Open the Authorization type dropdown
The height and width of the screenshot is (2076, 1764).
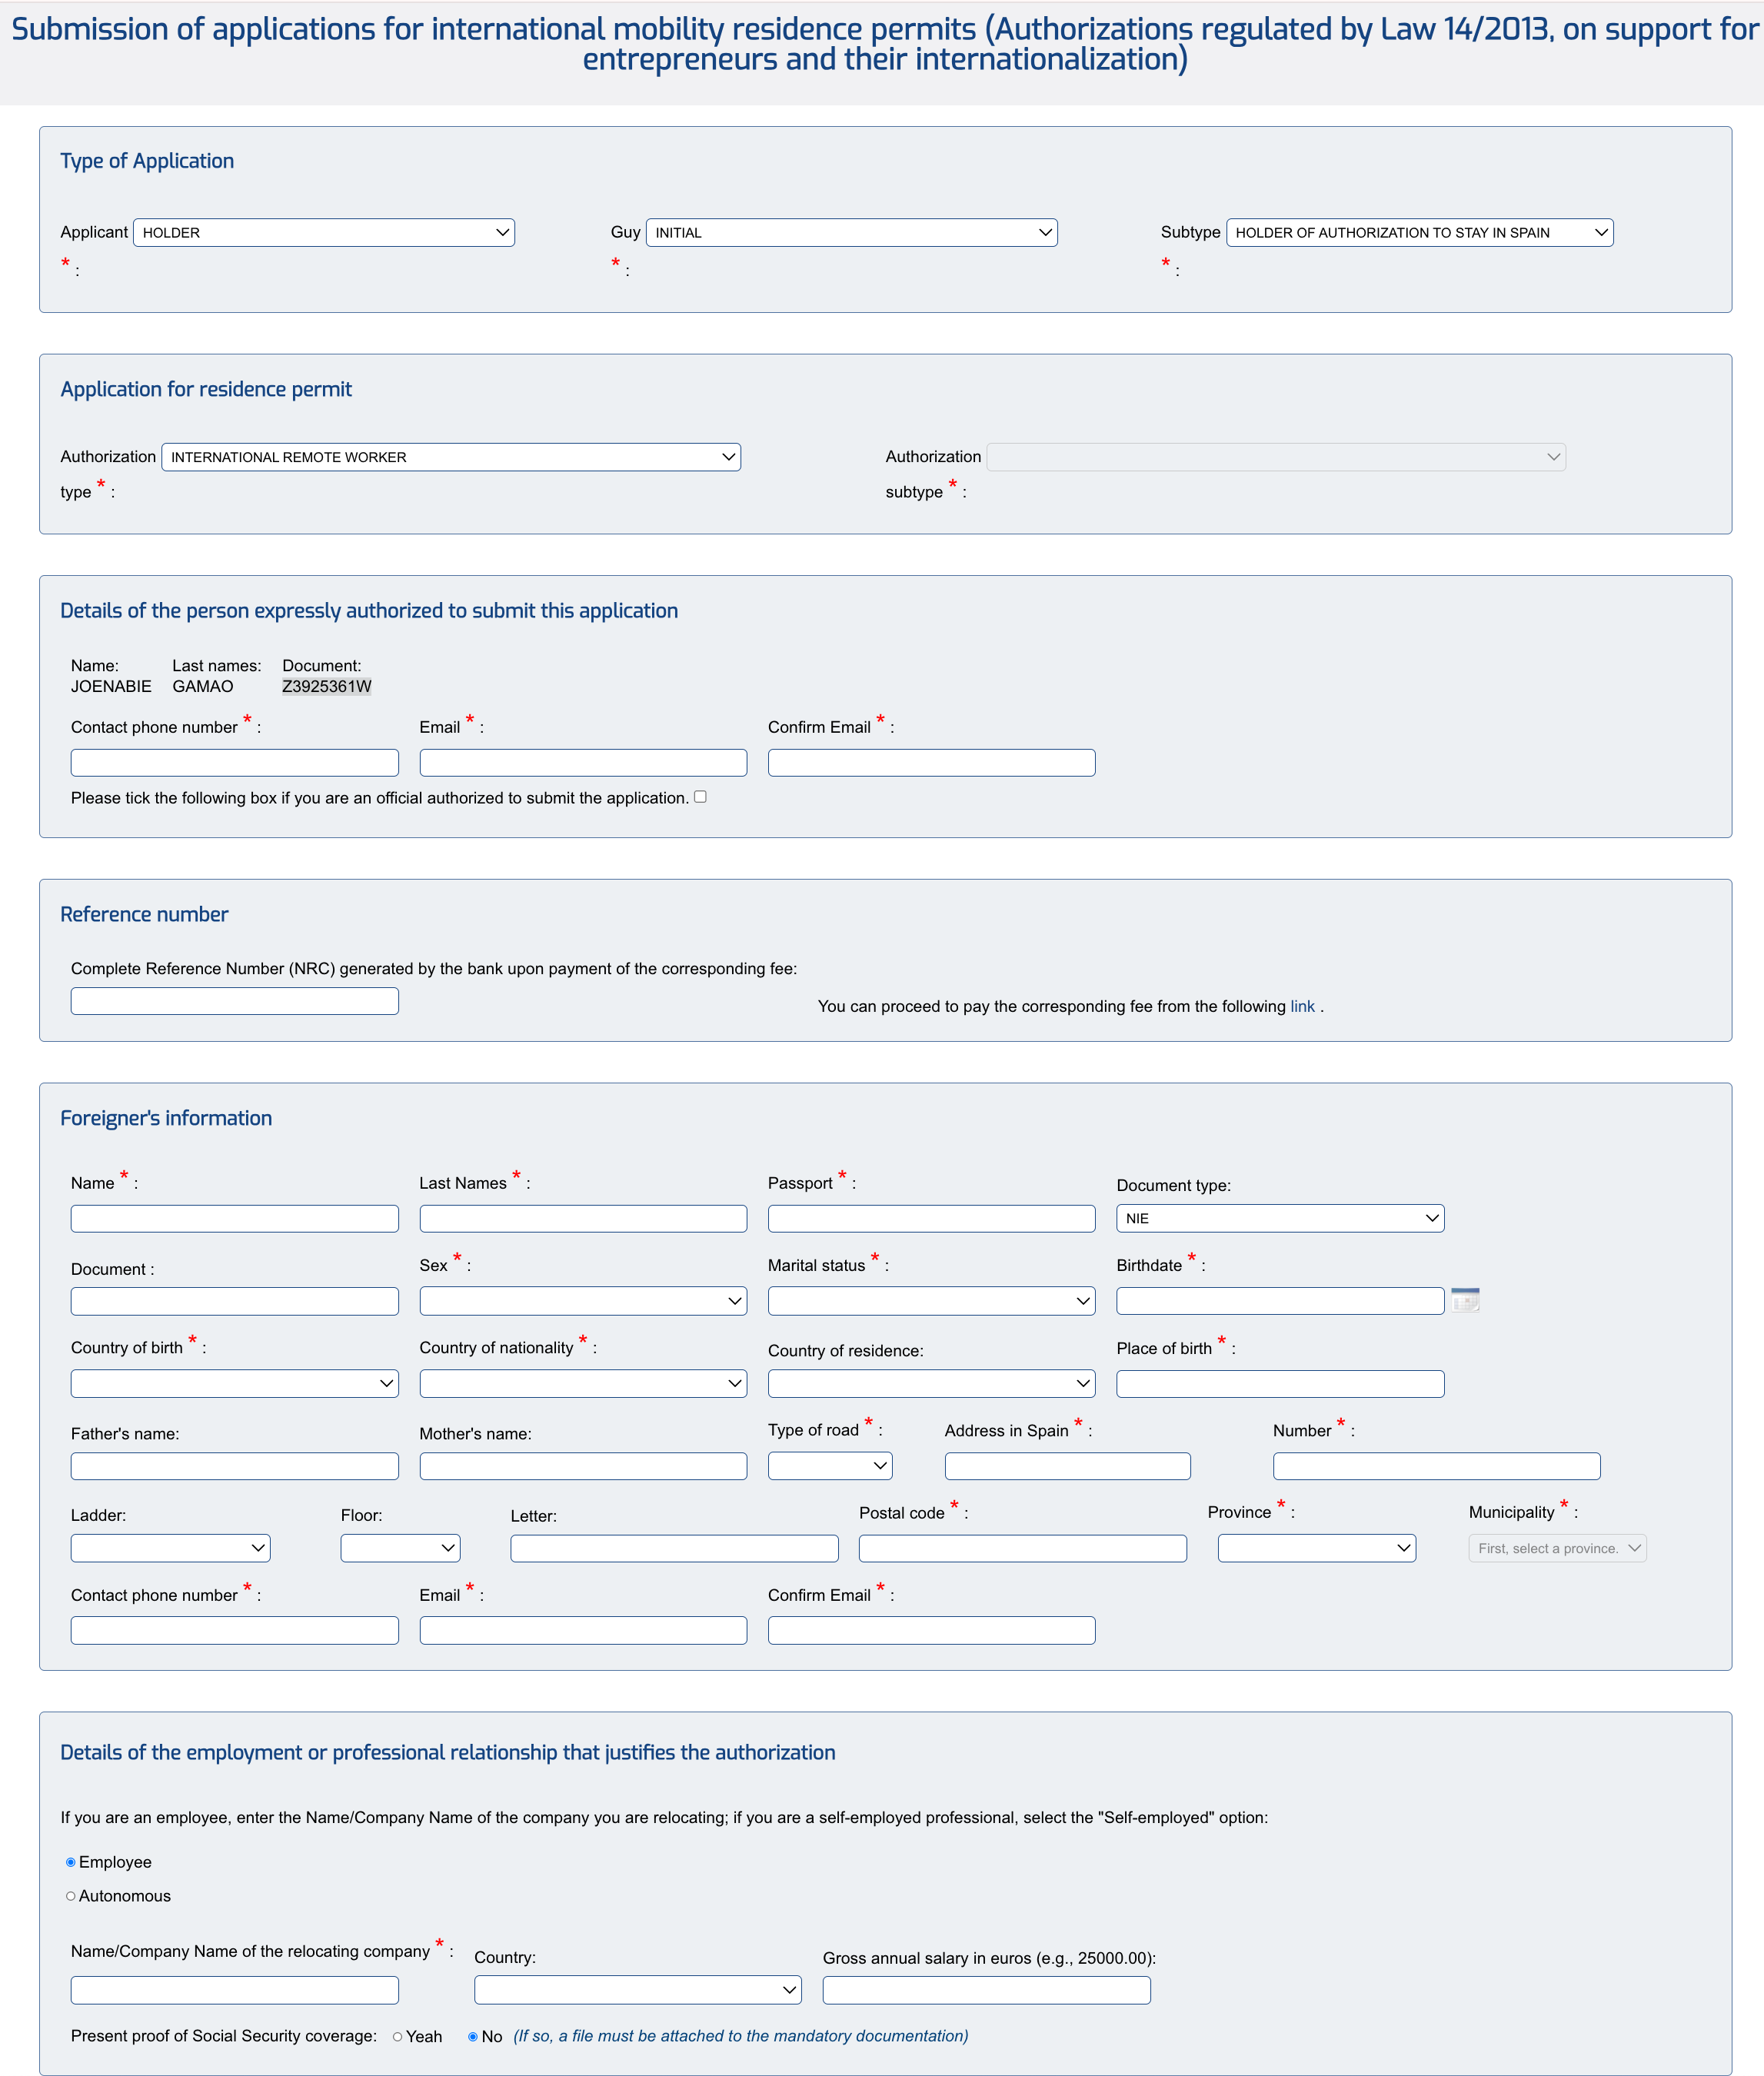(450, 457)
